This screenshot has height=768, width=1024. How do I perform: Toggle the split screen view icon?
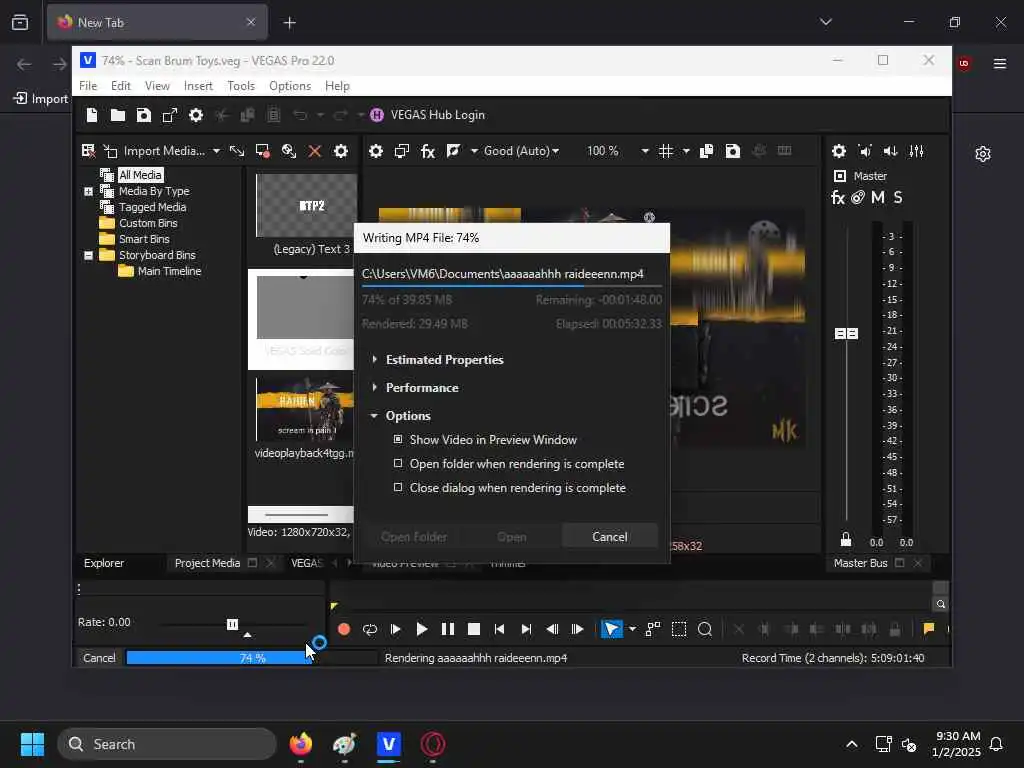[453, 151]
